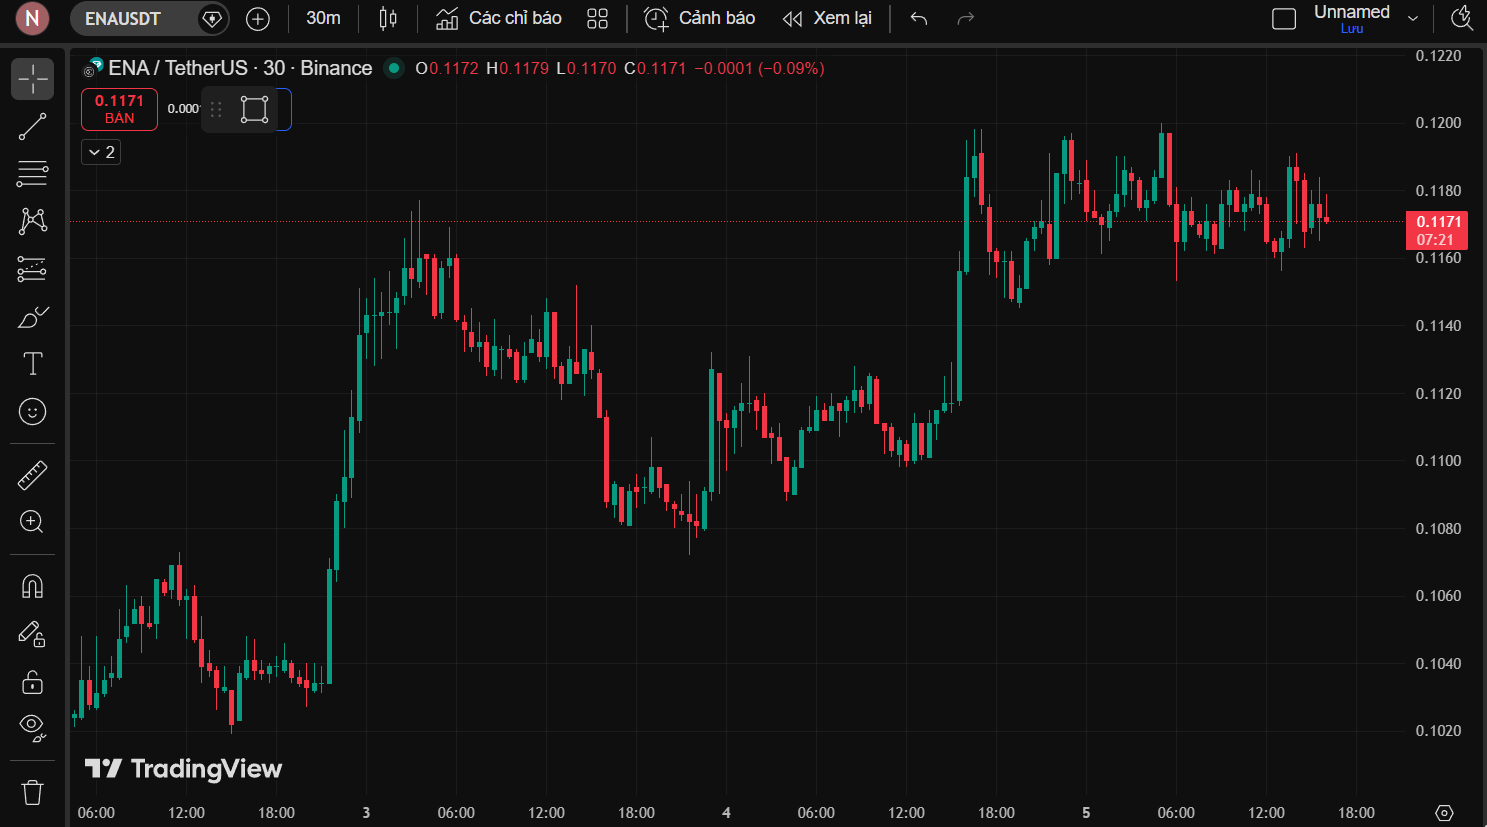Select the Text annotation tool
This screenshot has width=1487, height=827.
pos(32,364)
